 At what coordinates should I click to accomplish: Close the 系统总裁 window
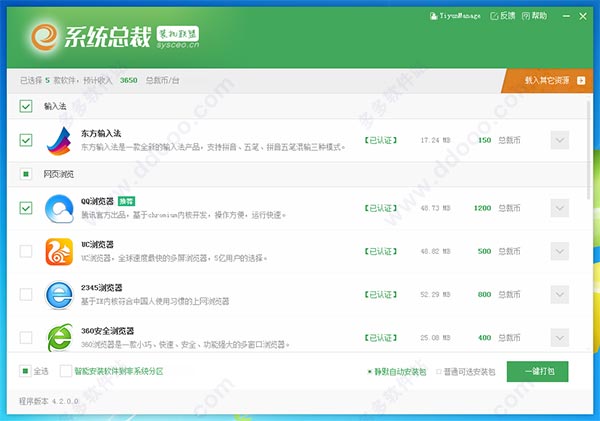click(x=583, y=16)
